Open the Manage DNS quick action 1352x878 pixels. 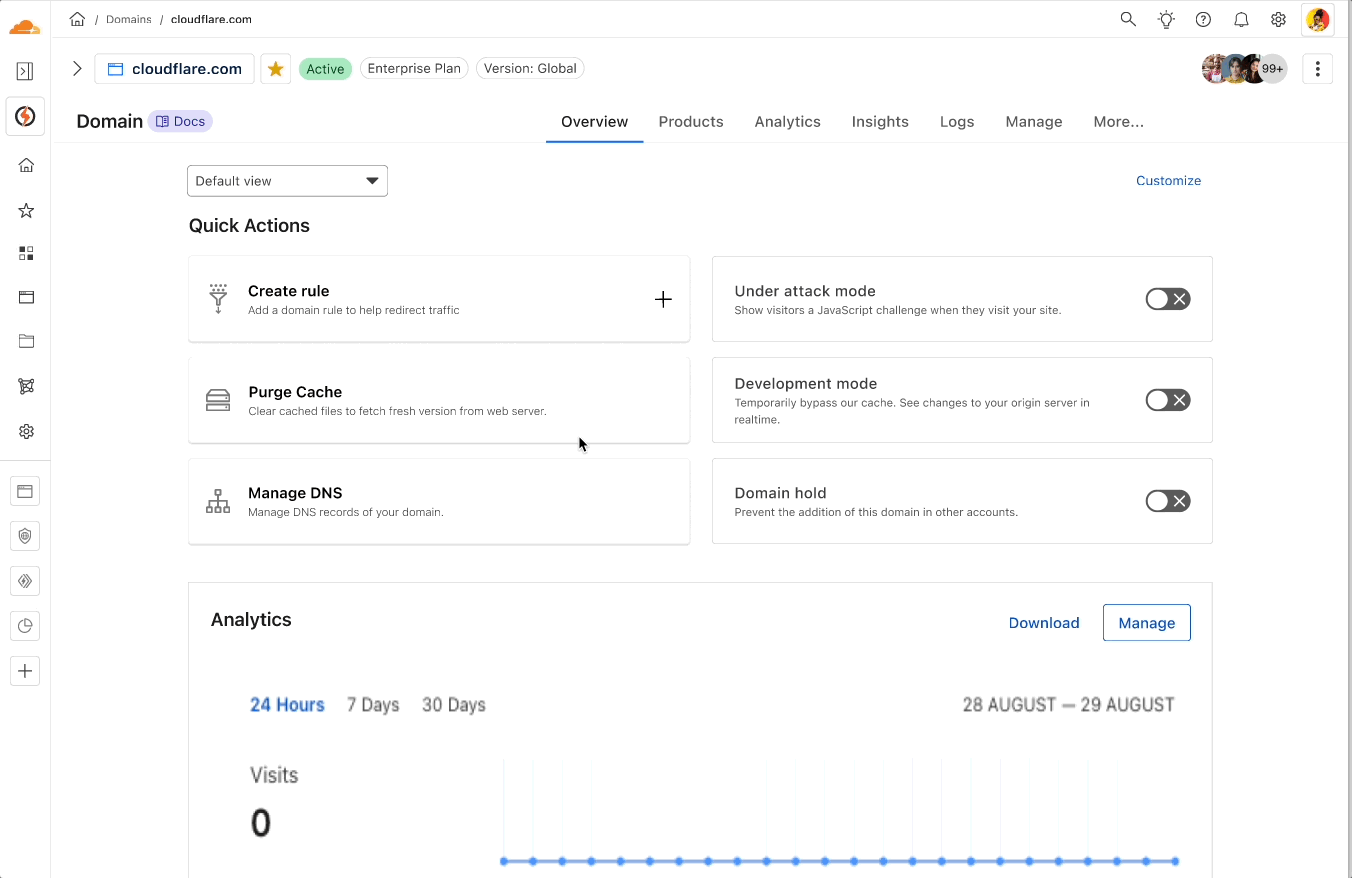439,501
